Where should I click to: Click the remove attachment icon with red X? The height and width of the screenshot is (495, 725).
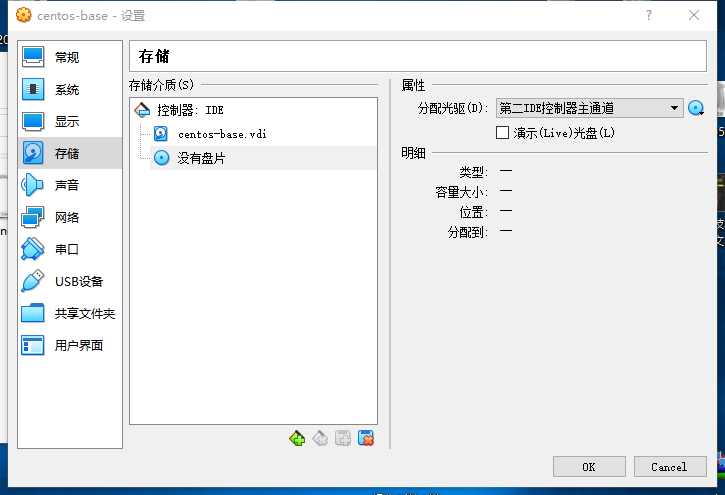[x=366, y=438]
